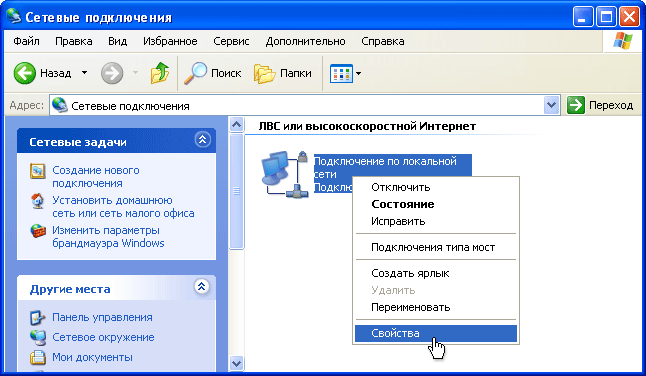Screen dimensions: 646x376
Task: Choose Отключить in context menu
Action: coord(436,187)
